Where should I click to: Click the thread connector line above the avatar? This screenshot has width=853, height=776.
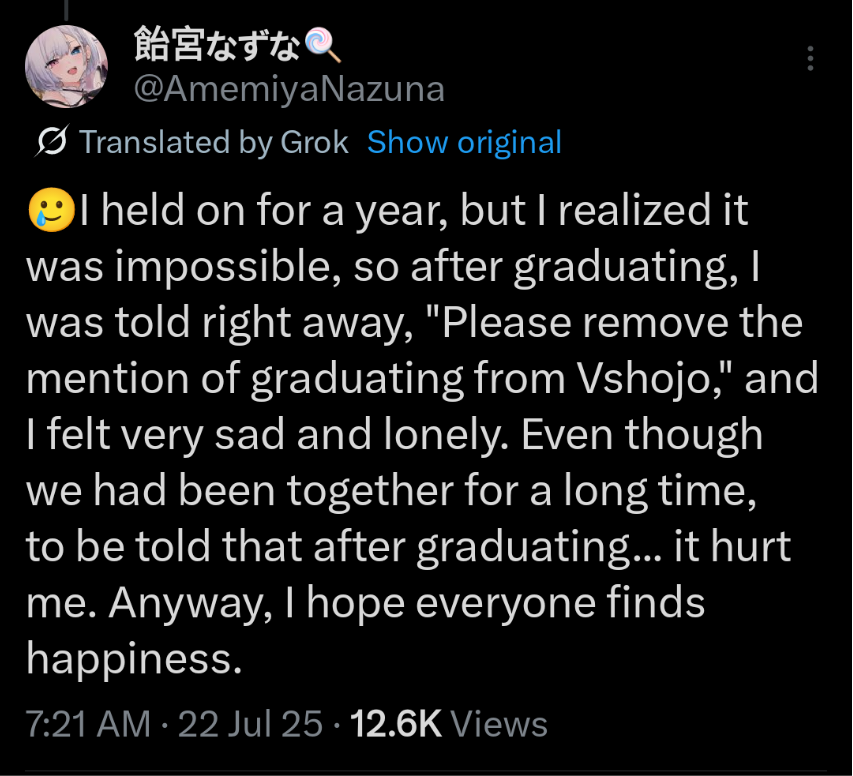click(66, 10)
